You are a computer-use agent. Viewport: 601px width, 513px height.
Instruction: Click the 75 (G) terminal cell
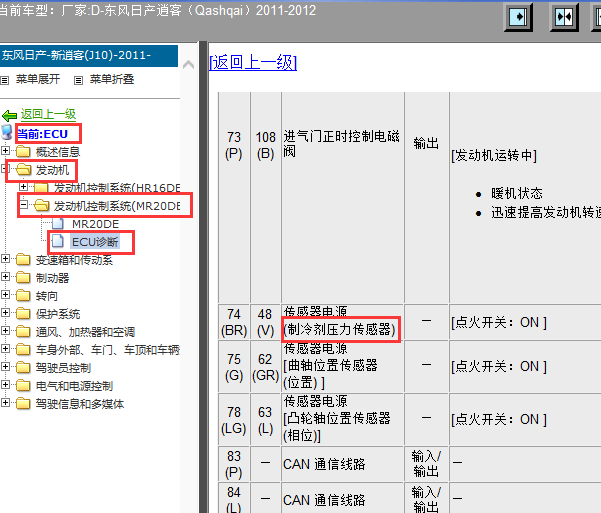coord(234,367)
